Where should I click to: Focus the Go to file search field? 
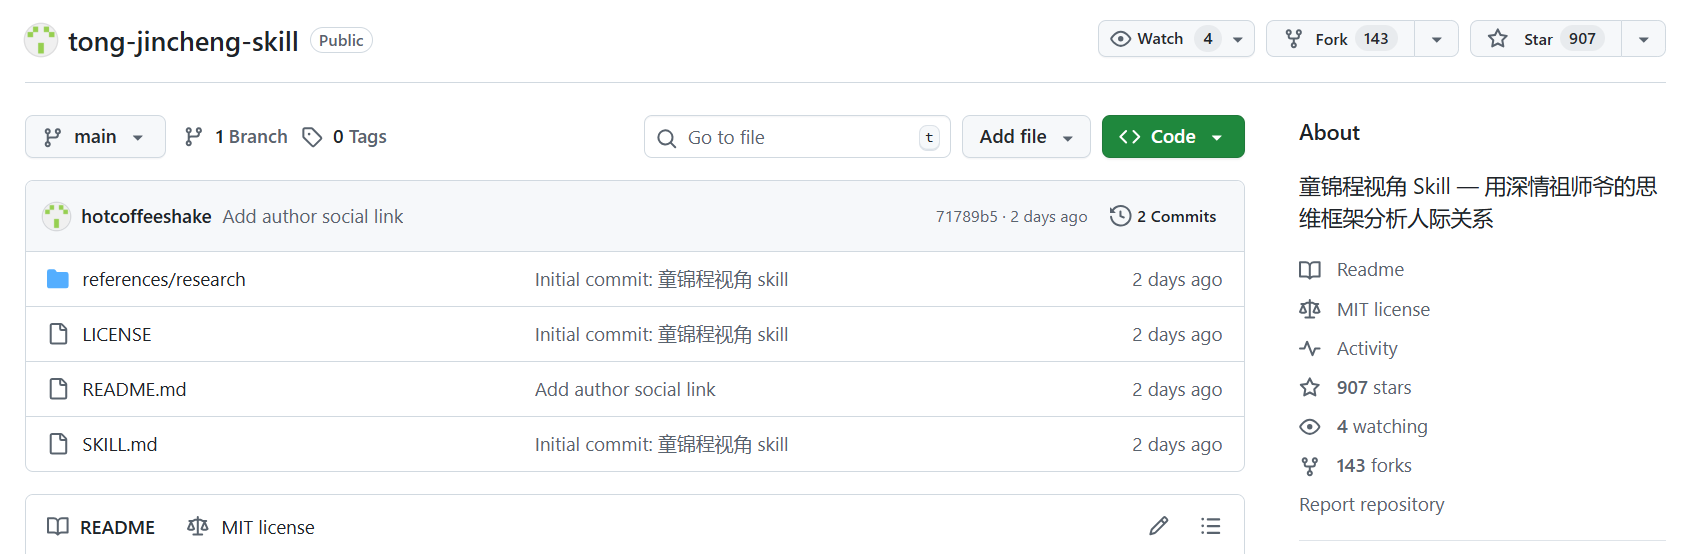[x=797, y=137]
